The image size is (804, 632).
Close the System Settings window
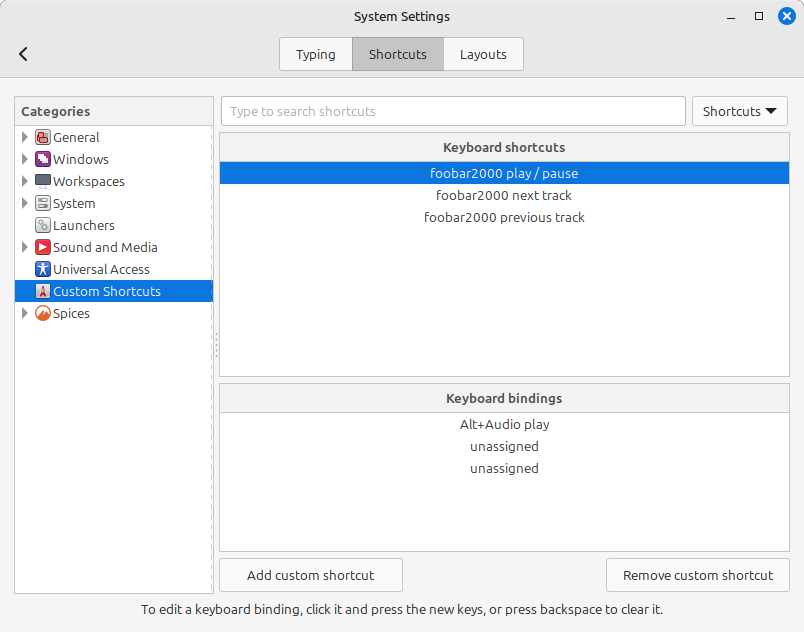pos(787,16)
